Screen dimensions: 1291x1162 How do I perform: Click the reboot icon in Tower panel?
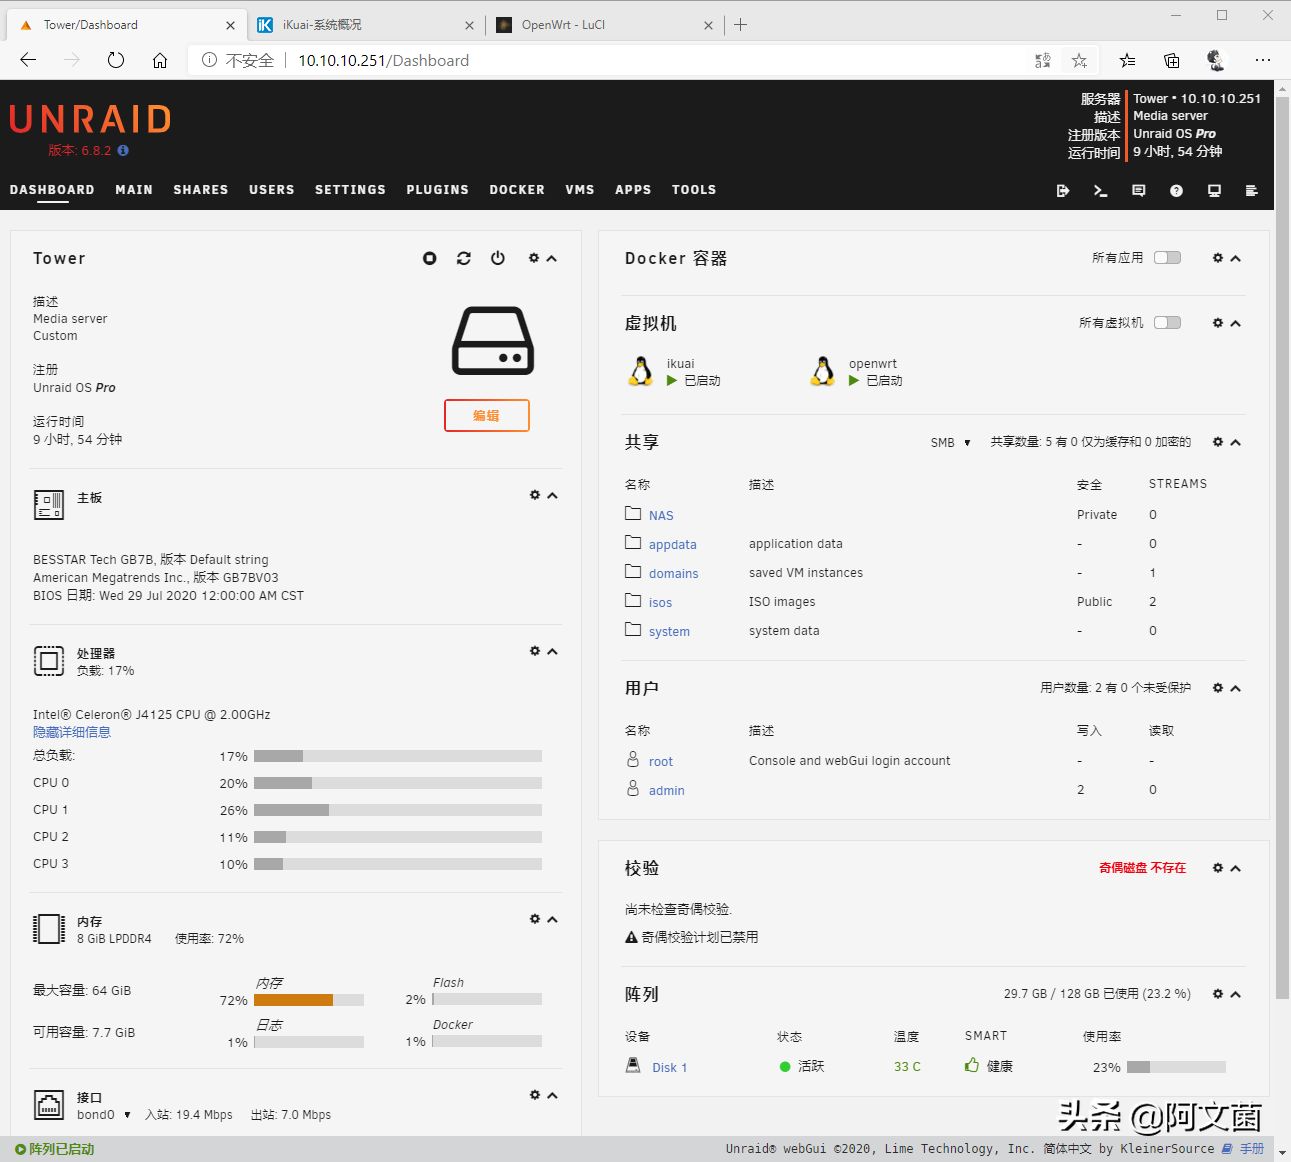tap(464, 258)
